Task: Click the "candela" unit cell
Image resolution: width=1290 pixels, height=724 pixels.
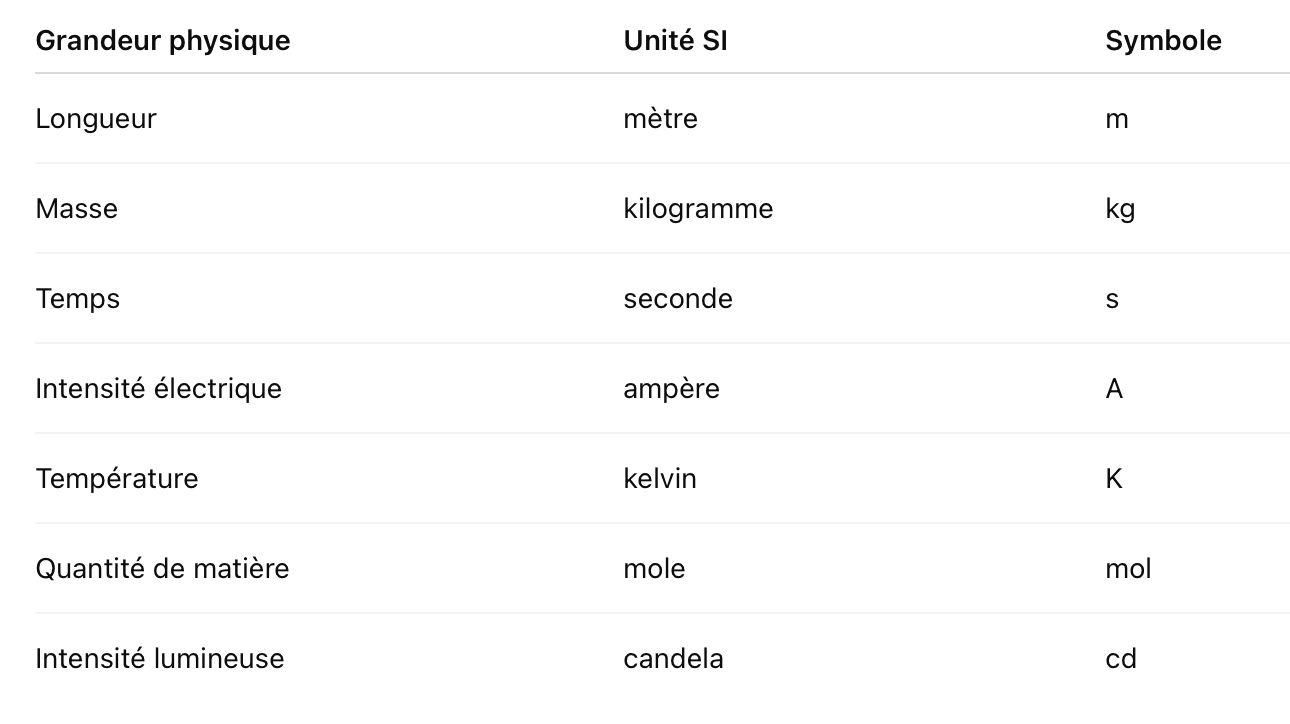Action: (x=673, y=659)
